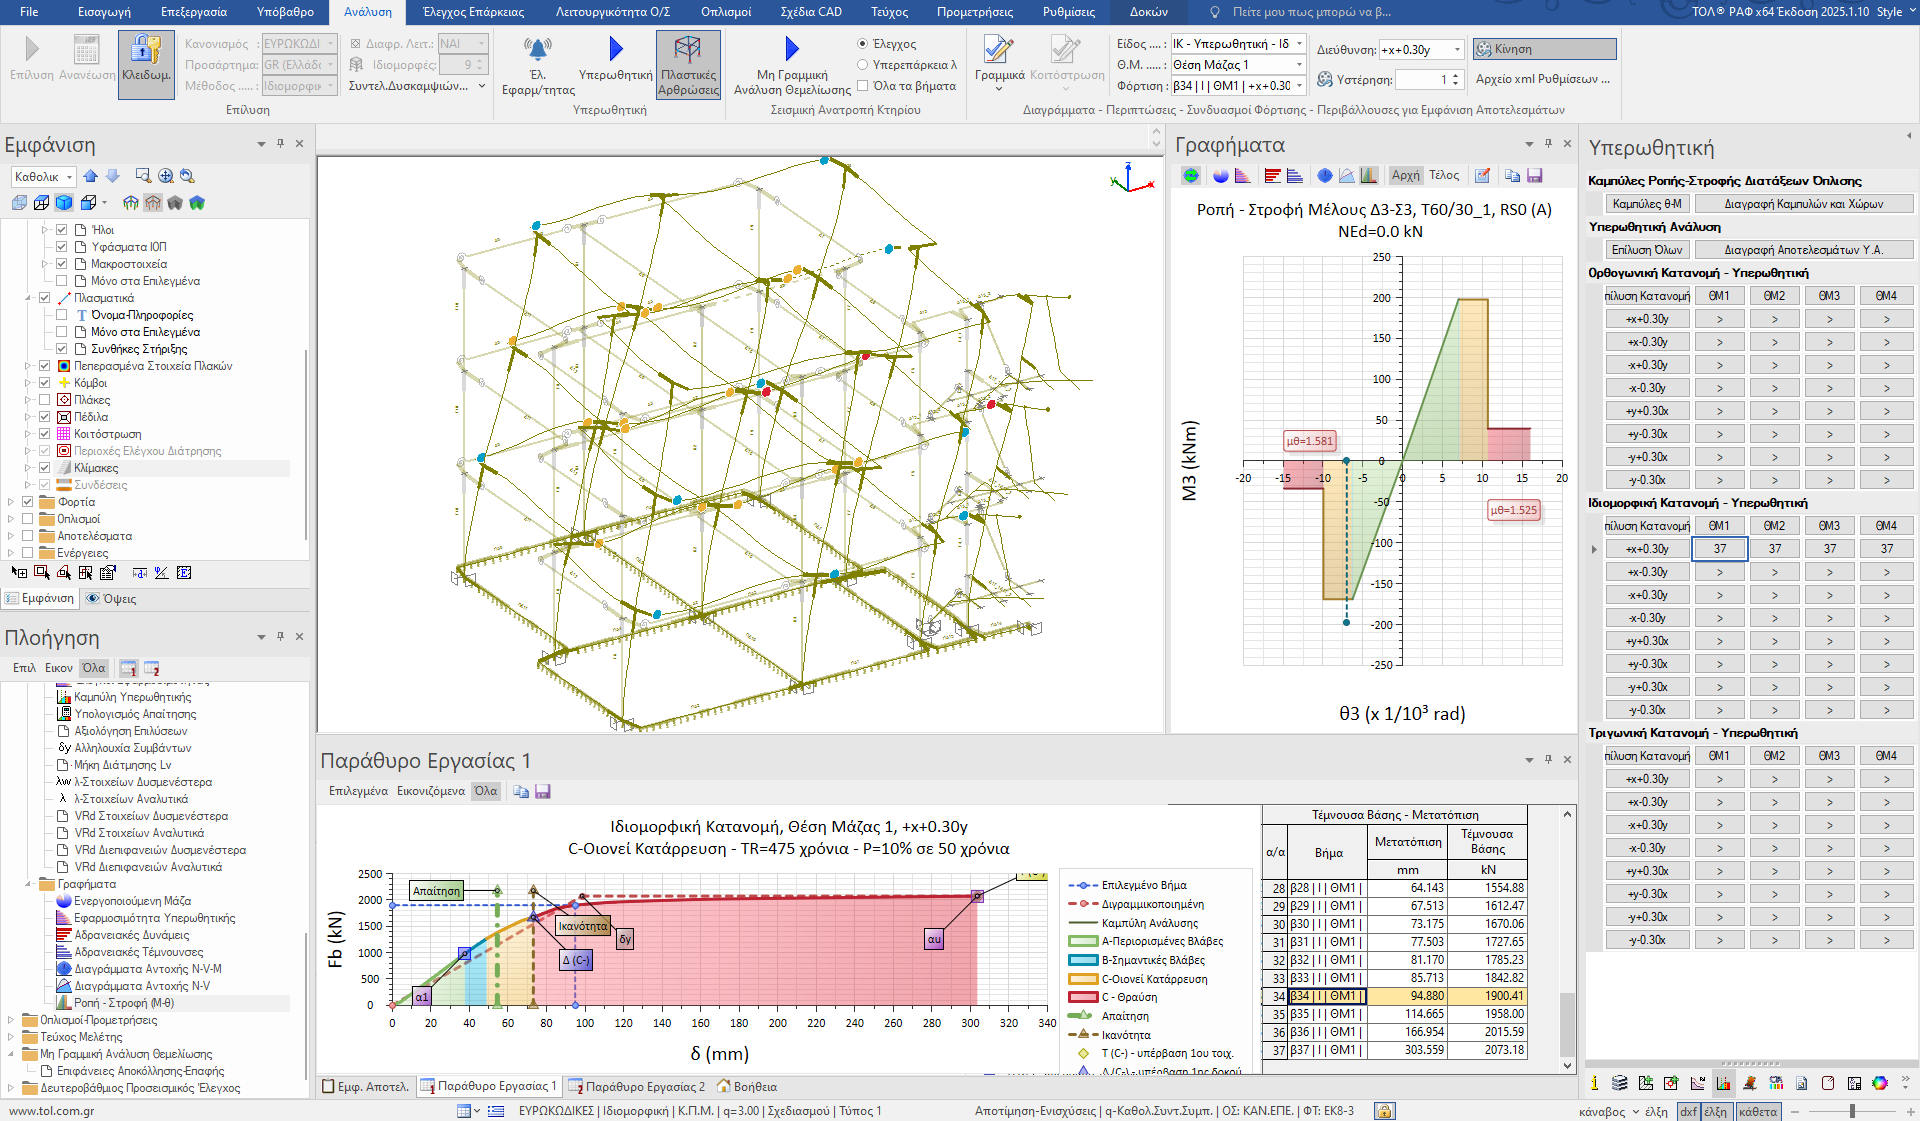Enable Όλα τα βήματα checkbox
Image resolution: width=1920 pixels, height=1121 pixels.
click(862, 86)
